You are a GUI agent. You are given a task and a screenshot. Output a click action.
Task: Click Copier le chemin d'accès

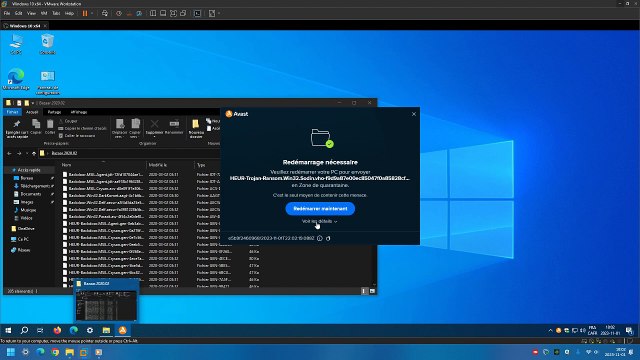[x=83, y=128]
